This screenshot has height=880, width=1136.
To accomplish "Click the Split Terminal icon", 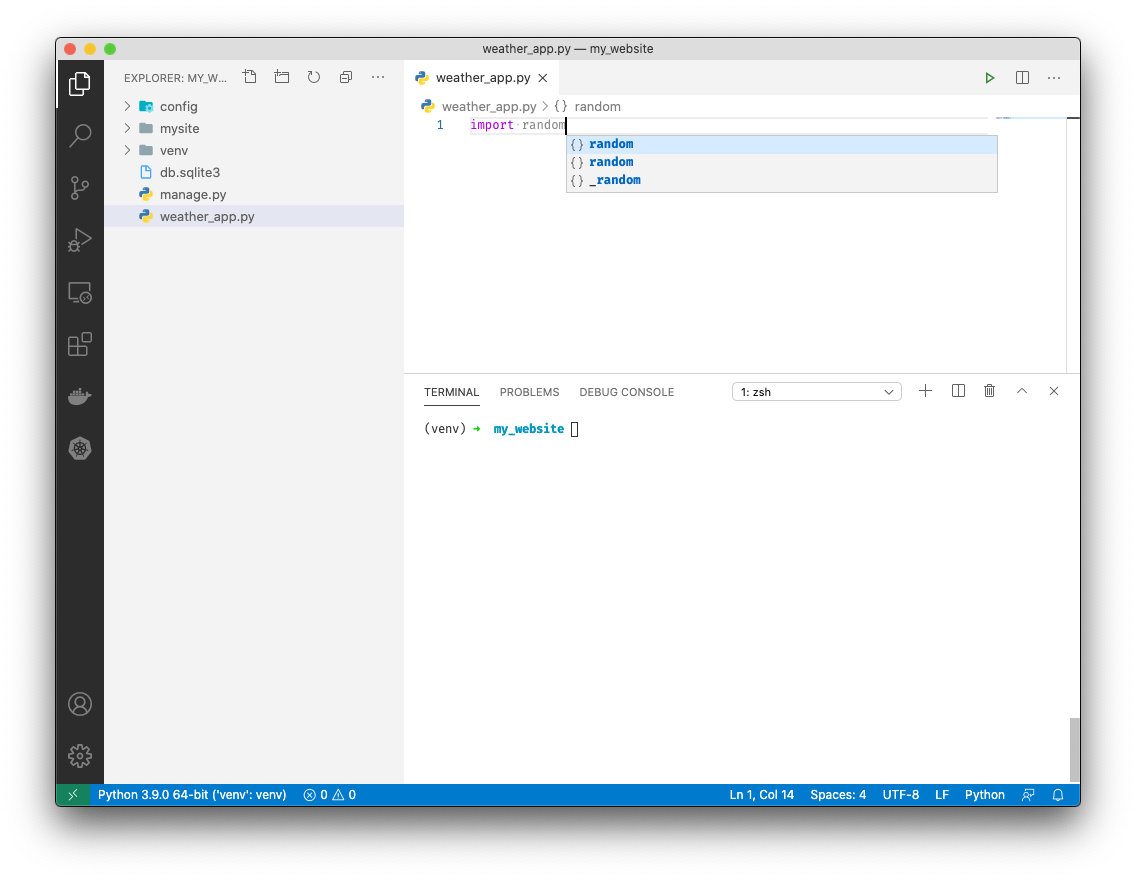I will tap(958, 392).
